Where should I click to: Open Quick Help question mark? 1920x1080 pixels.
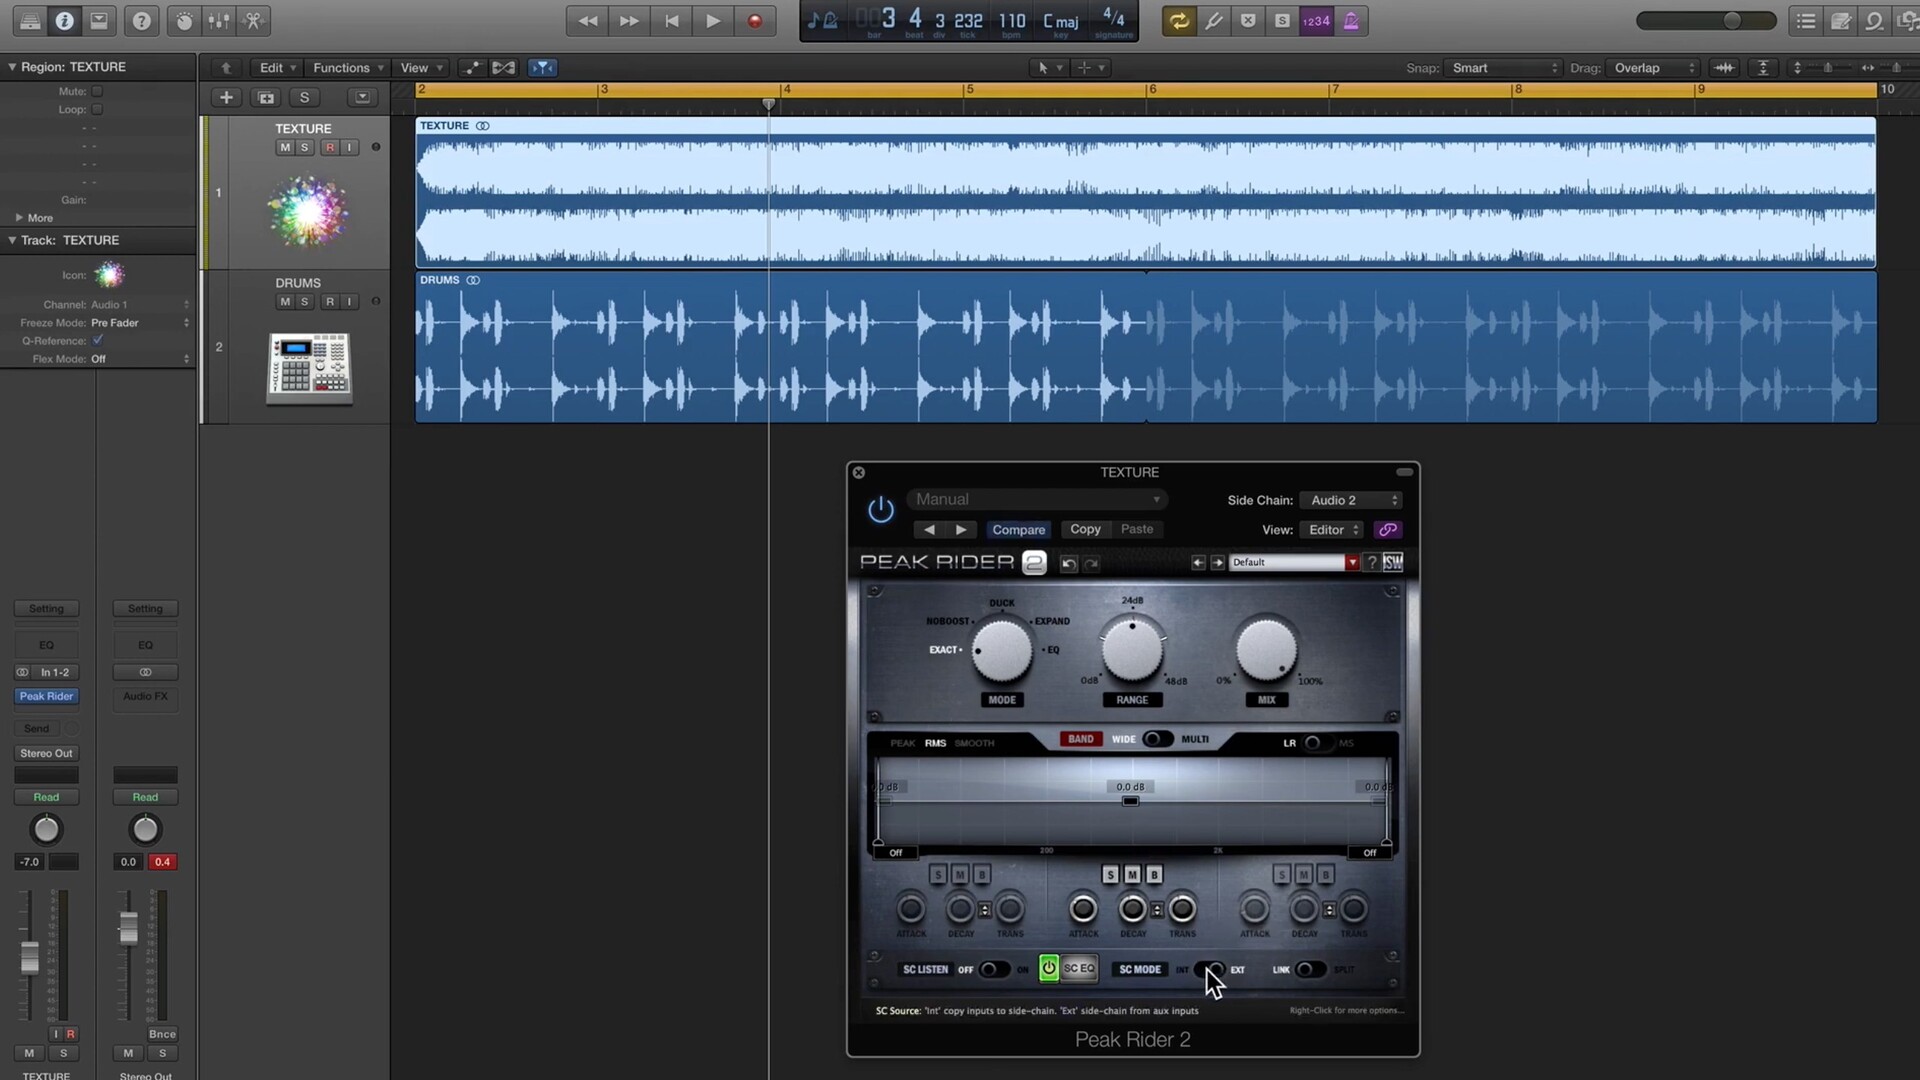tap(142, 20)
